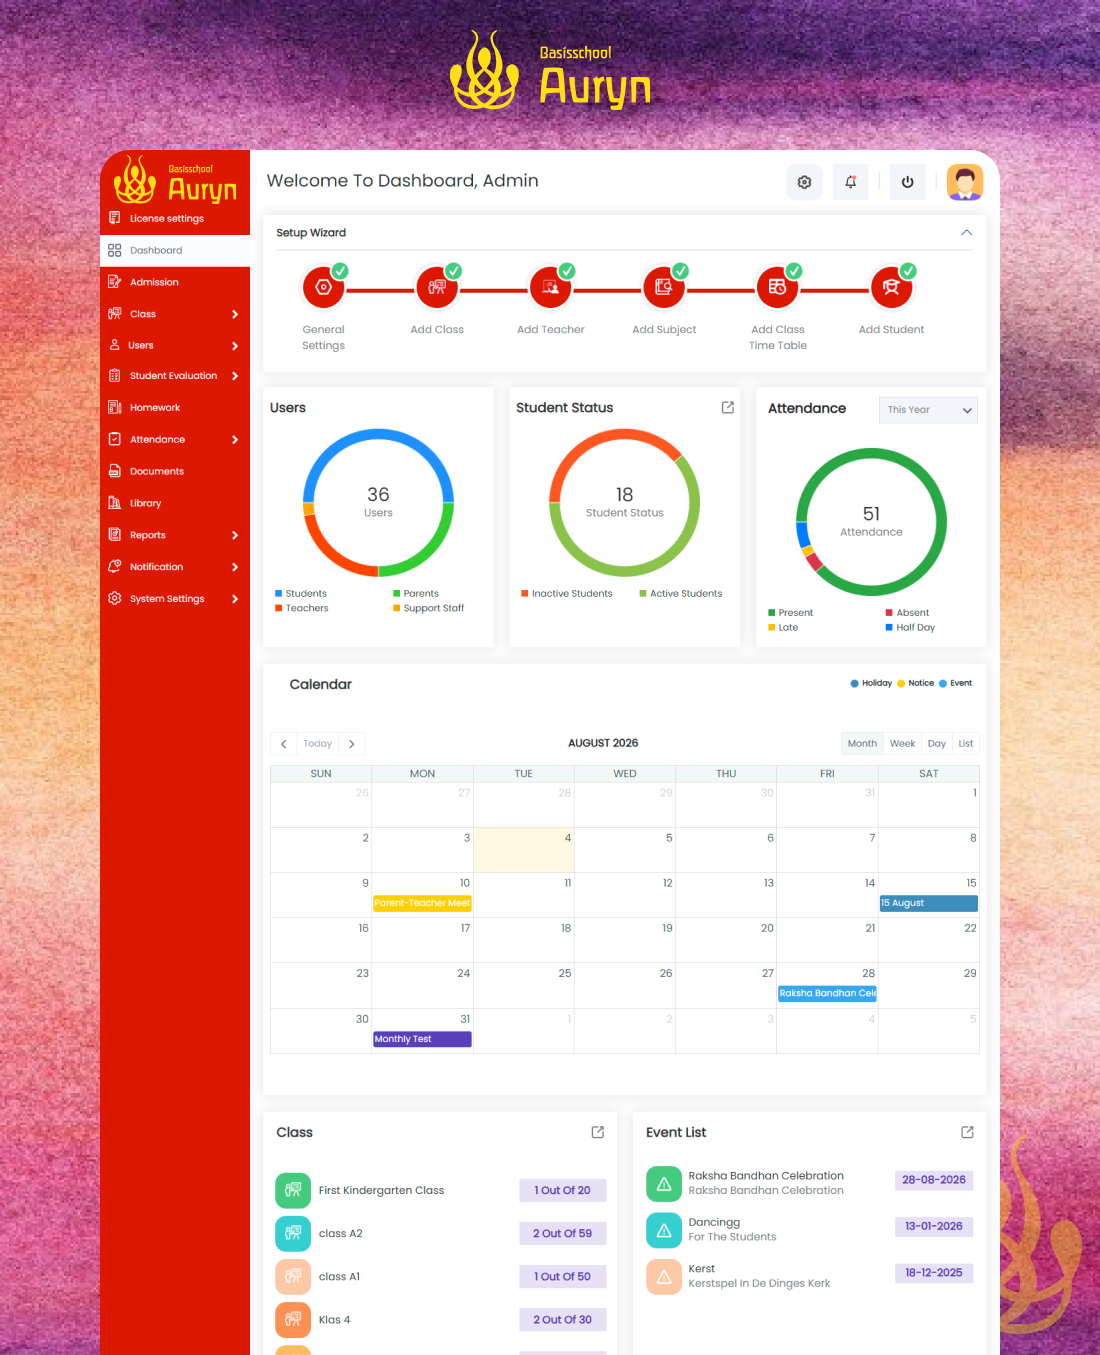Viewport: 1100px width, 1355px height.
Task: Click the Add Class Time Table step icon
Action: pos(778,287)
